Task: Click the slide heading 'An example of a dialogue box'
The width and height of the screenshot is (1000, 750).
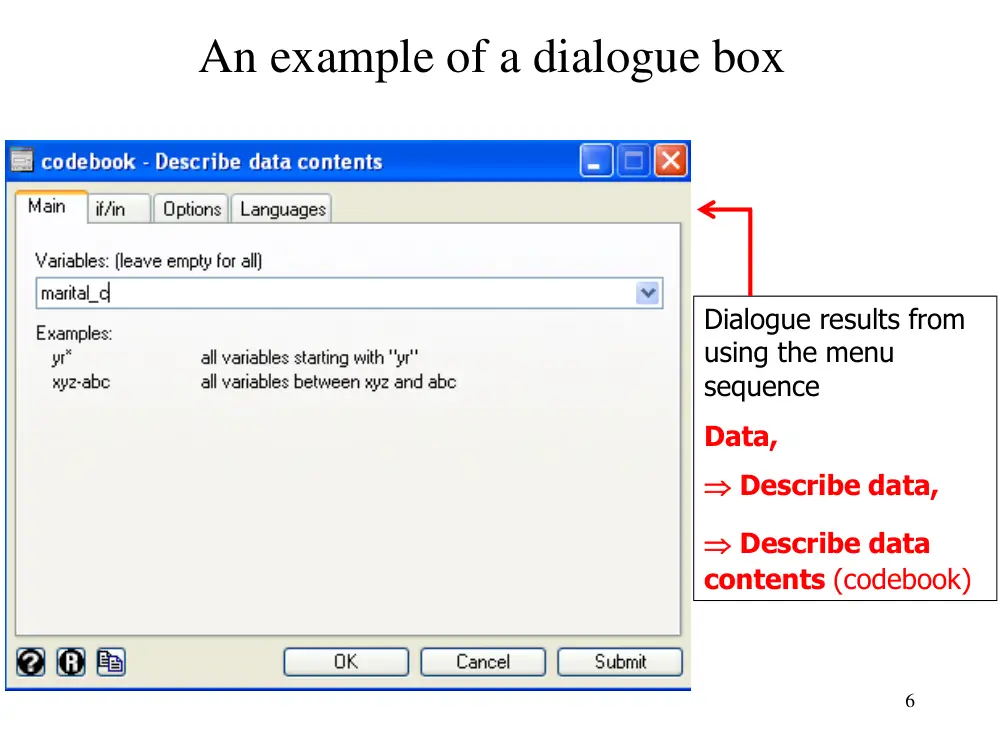Action: coord(491,57)
